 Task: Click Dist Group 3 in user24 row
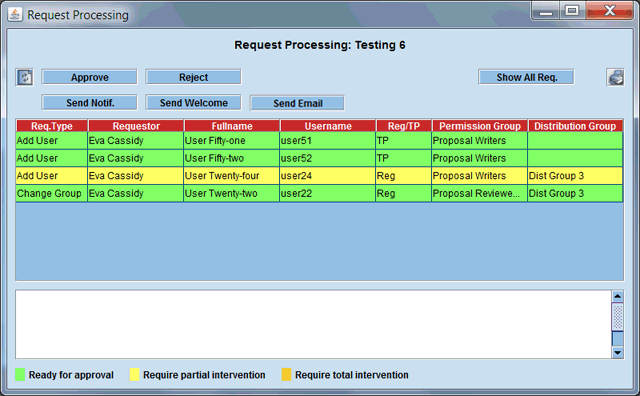(x=575, y=176)
